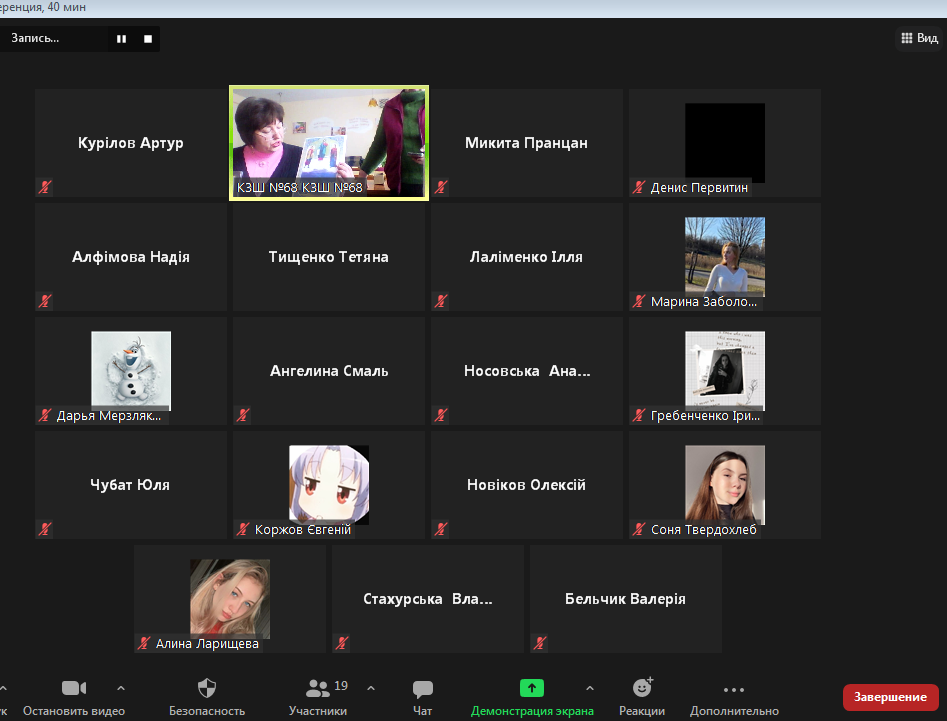Click Алина Ларищева profile photo
947x721 pixels.
(230, 598)
